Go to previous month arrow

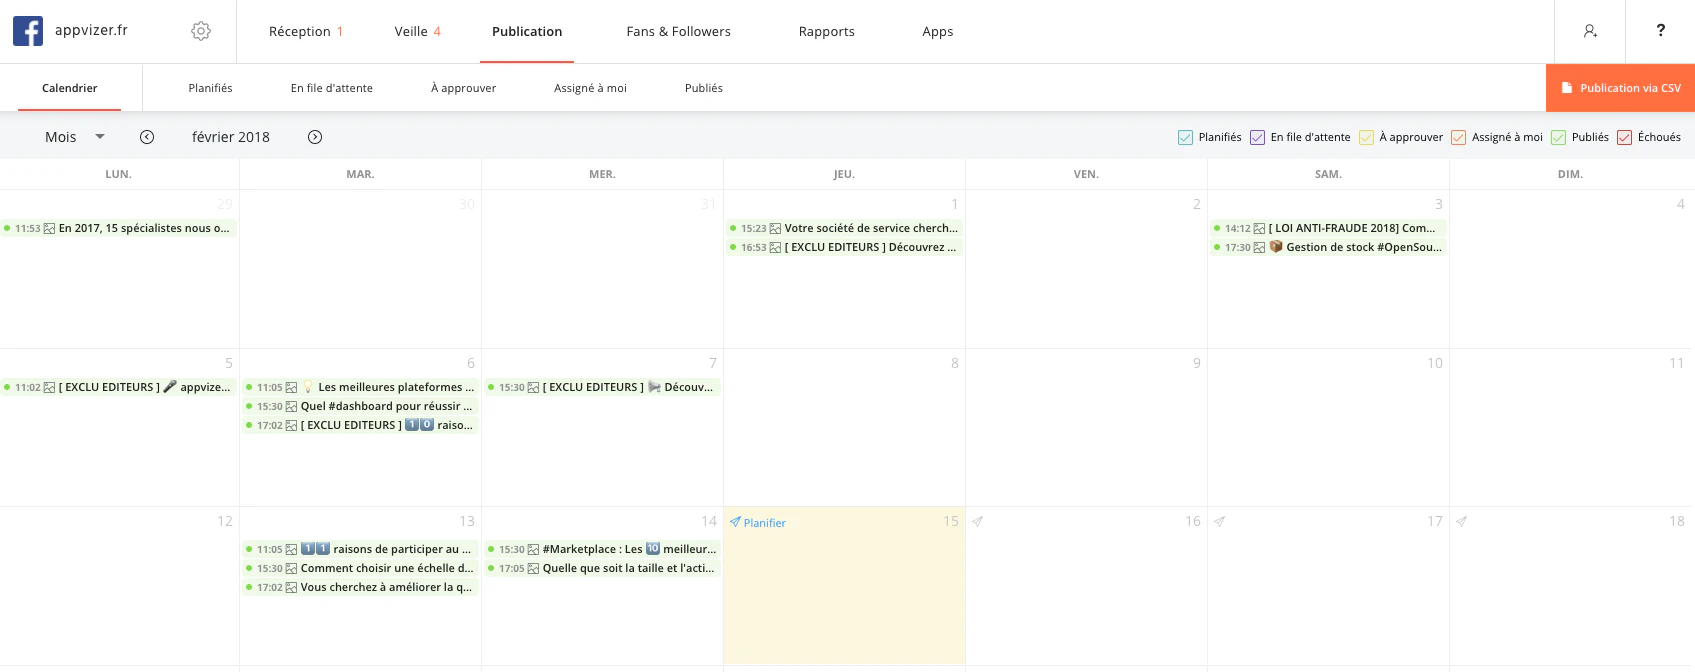click(x=147, y=137)
